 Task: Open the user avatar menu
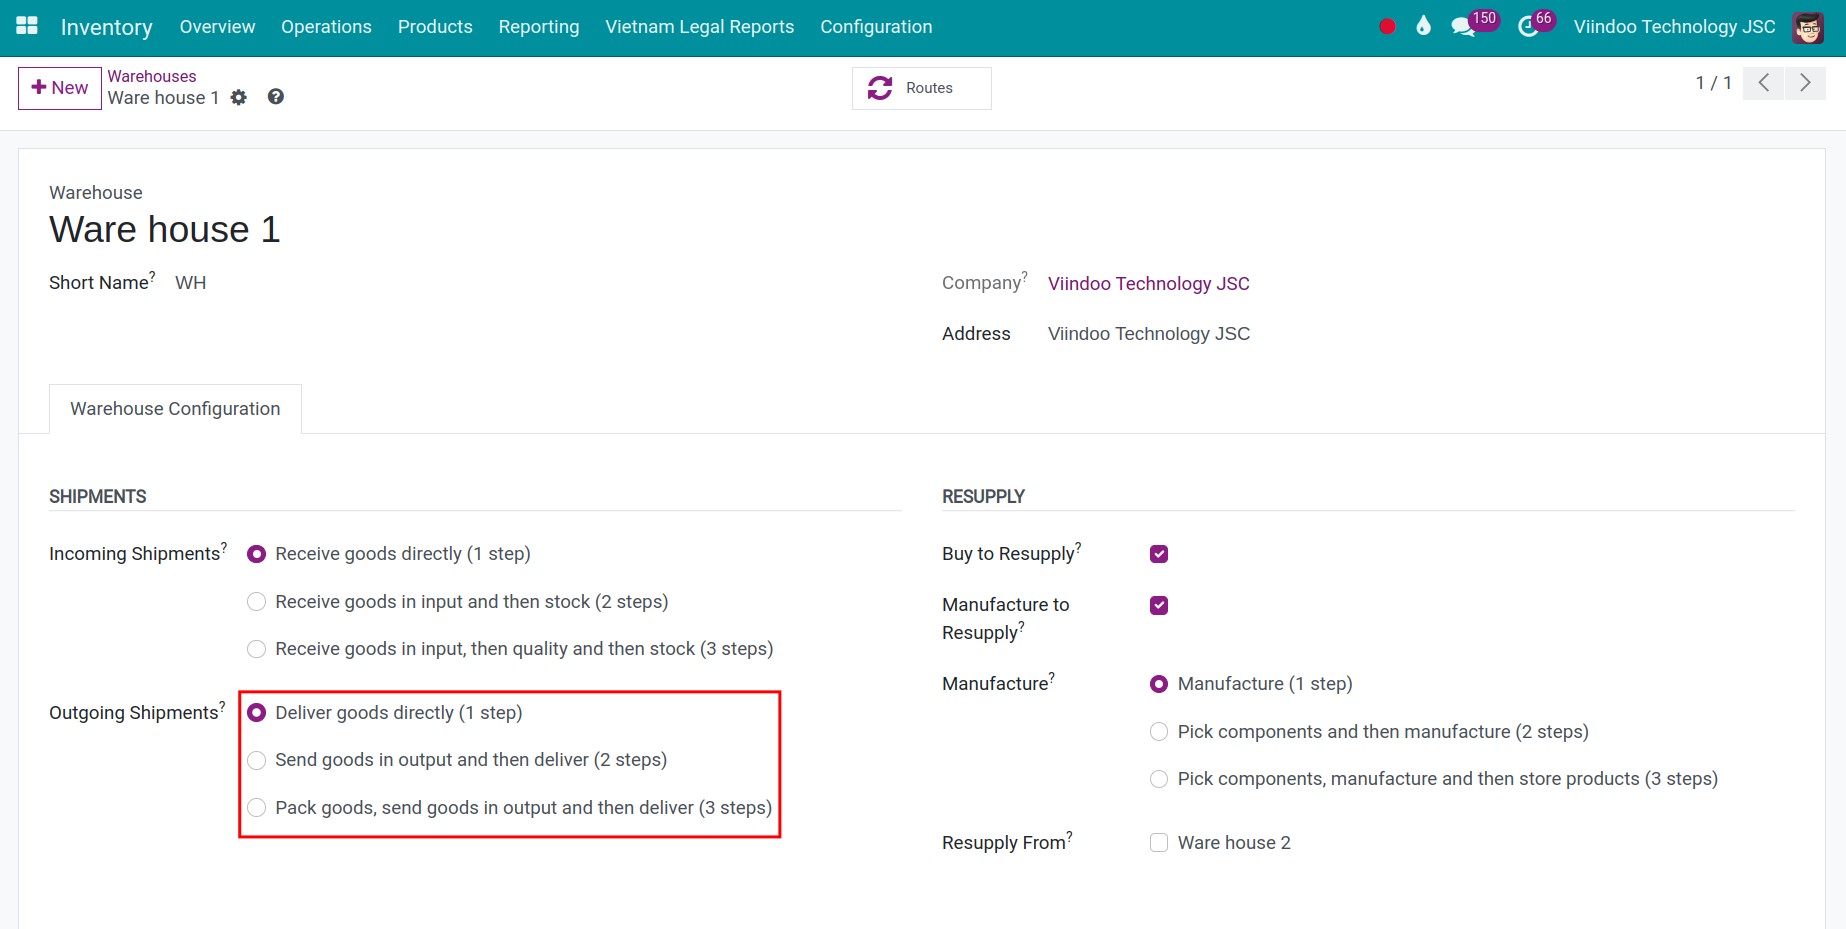click(x=1808, y=27)
